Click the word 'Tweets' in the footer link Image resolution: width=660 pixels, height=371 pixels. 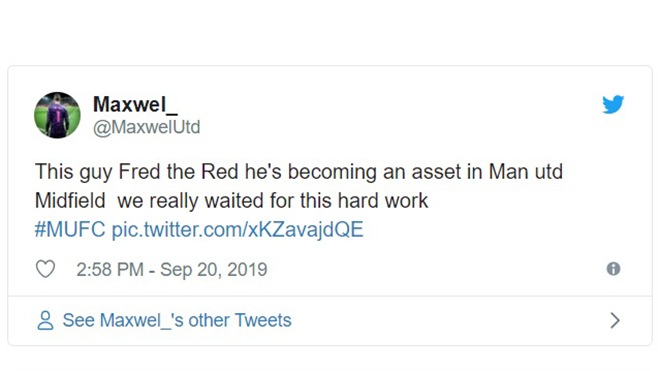[x=263, y=320]
